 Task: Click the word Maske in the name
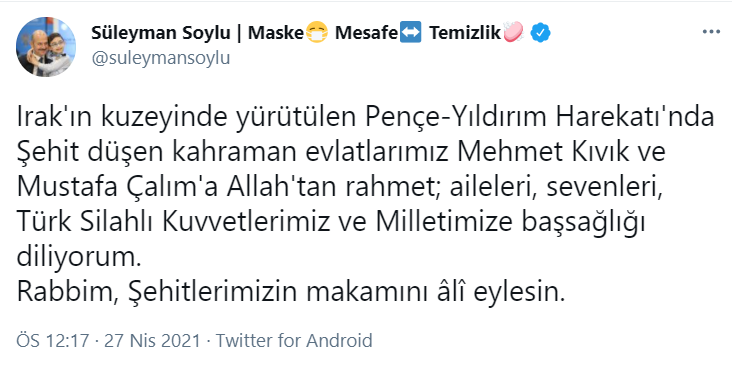pos(276,33)
